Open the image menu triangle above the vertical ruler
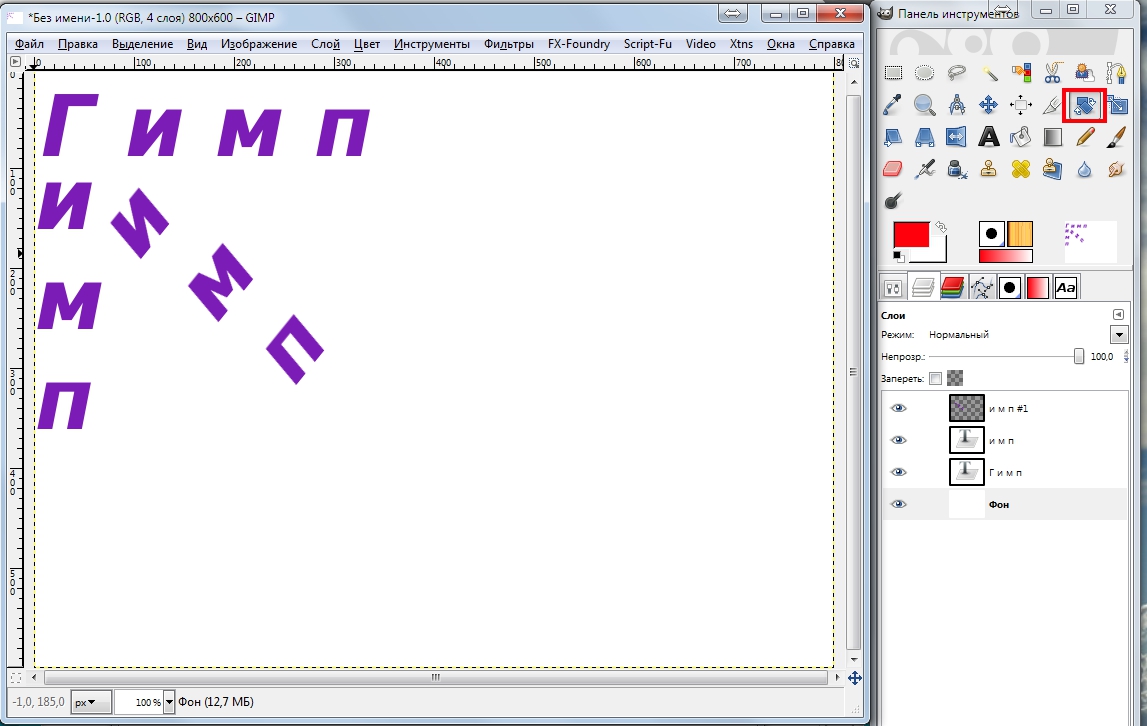 (15, 62)
